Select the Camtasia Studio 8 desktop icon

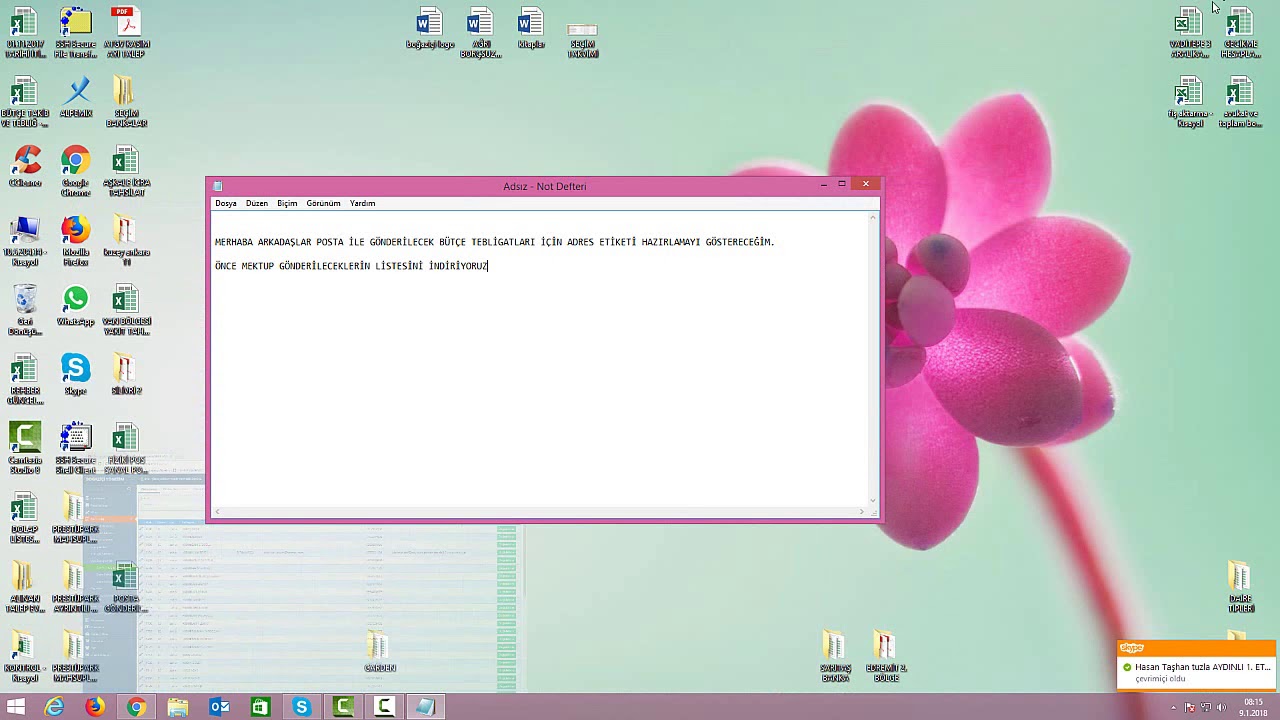coord(25,448)
